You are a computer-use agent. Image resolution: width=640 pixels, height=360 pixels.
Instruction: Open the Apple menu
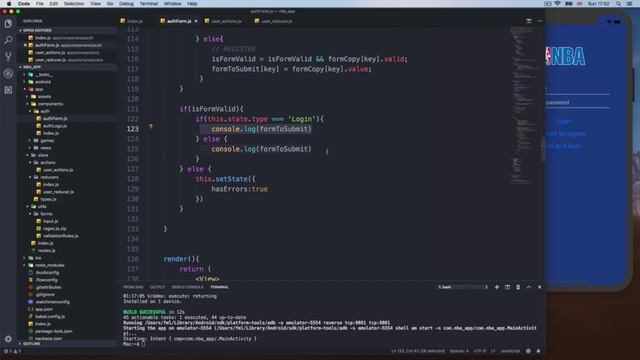pyautogui.click(x=9, y=4)
